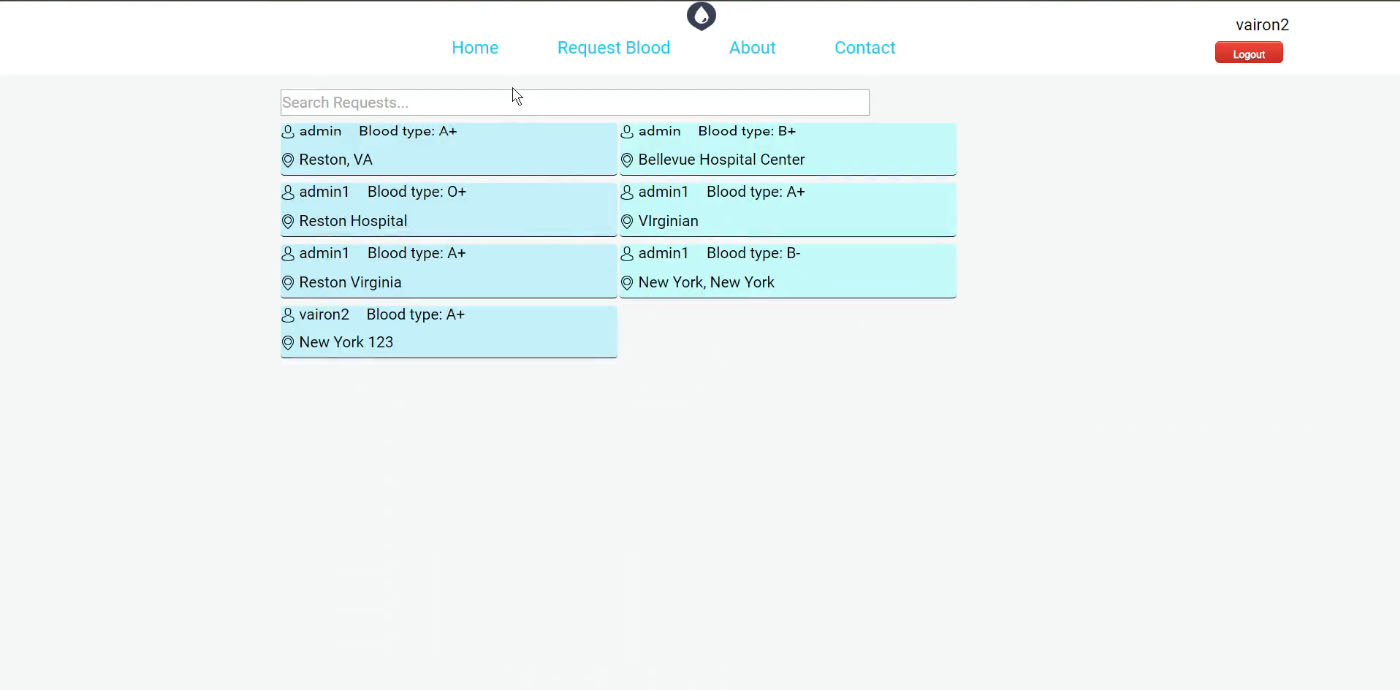Open the Home page
Viewport: 1400px width, 690px height.
point(475,48)
